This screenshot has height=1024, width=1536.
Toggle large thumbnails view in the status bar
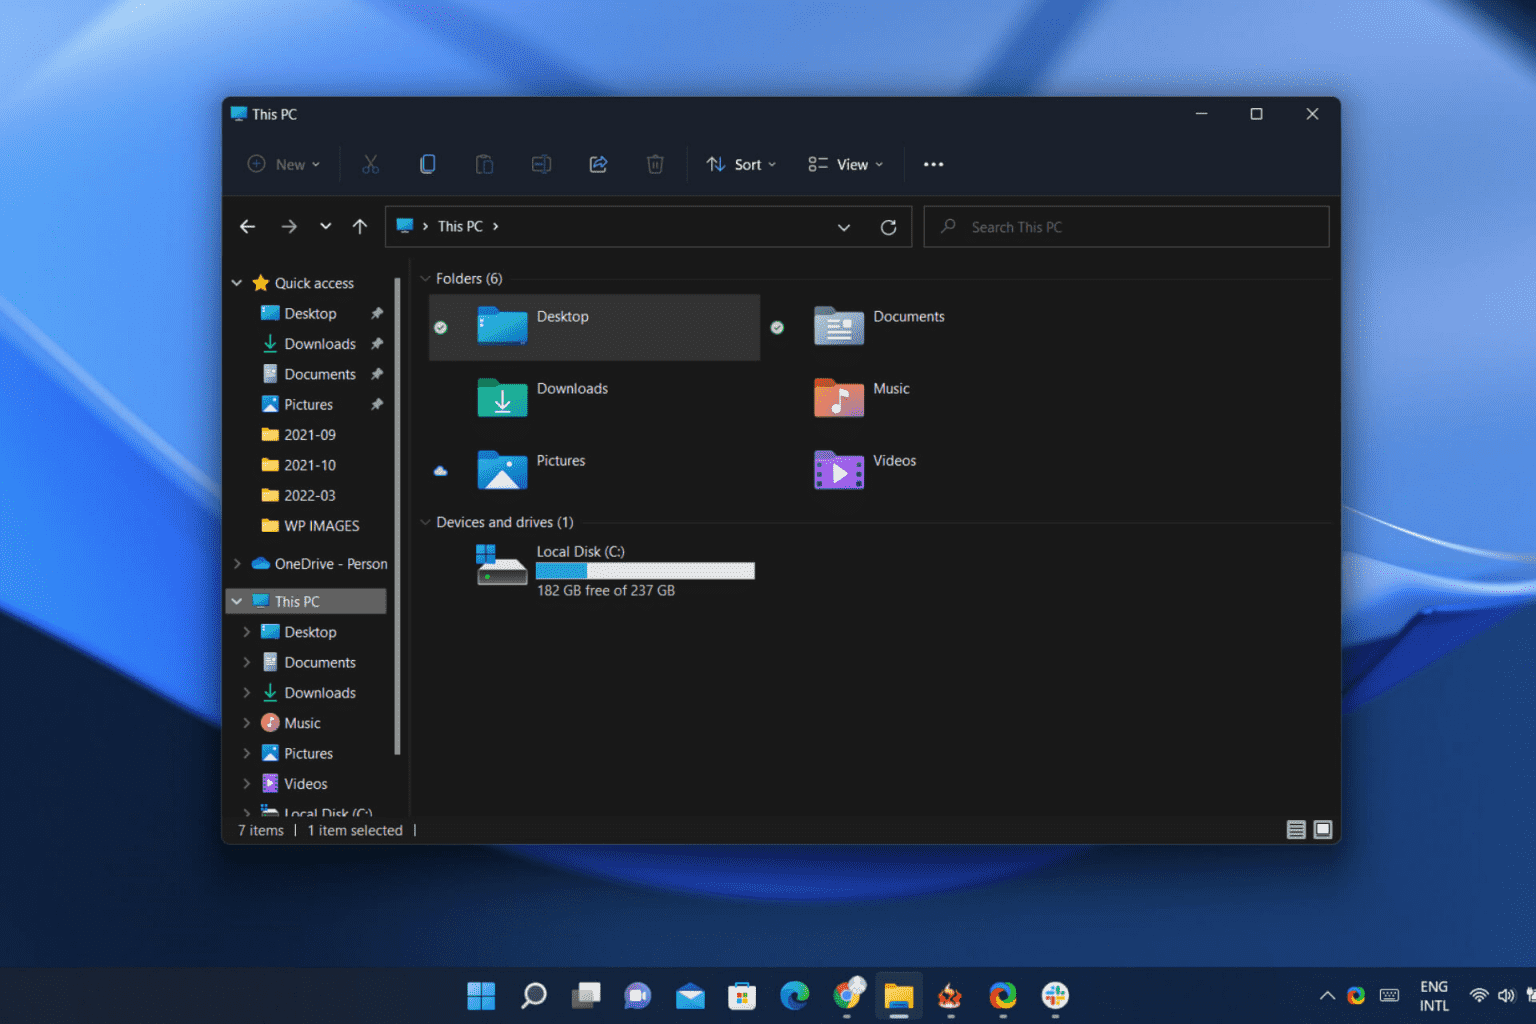click(x=1322, y=829)
